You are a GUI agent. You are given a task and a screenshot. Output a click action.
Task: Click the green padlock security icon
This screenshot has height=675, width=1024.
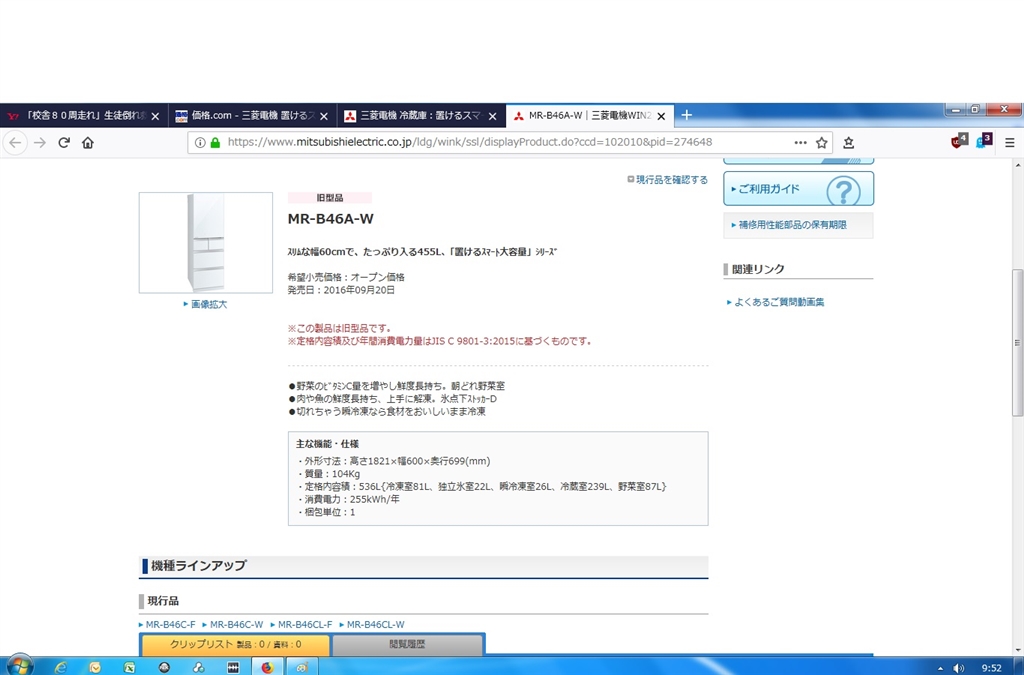(x=215, y=142)
